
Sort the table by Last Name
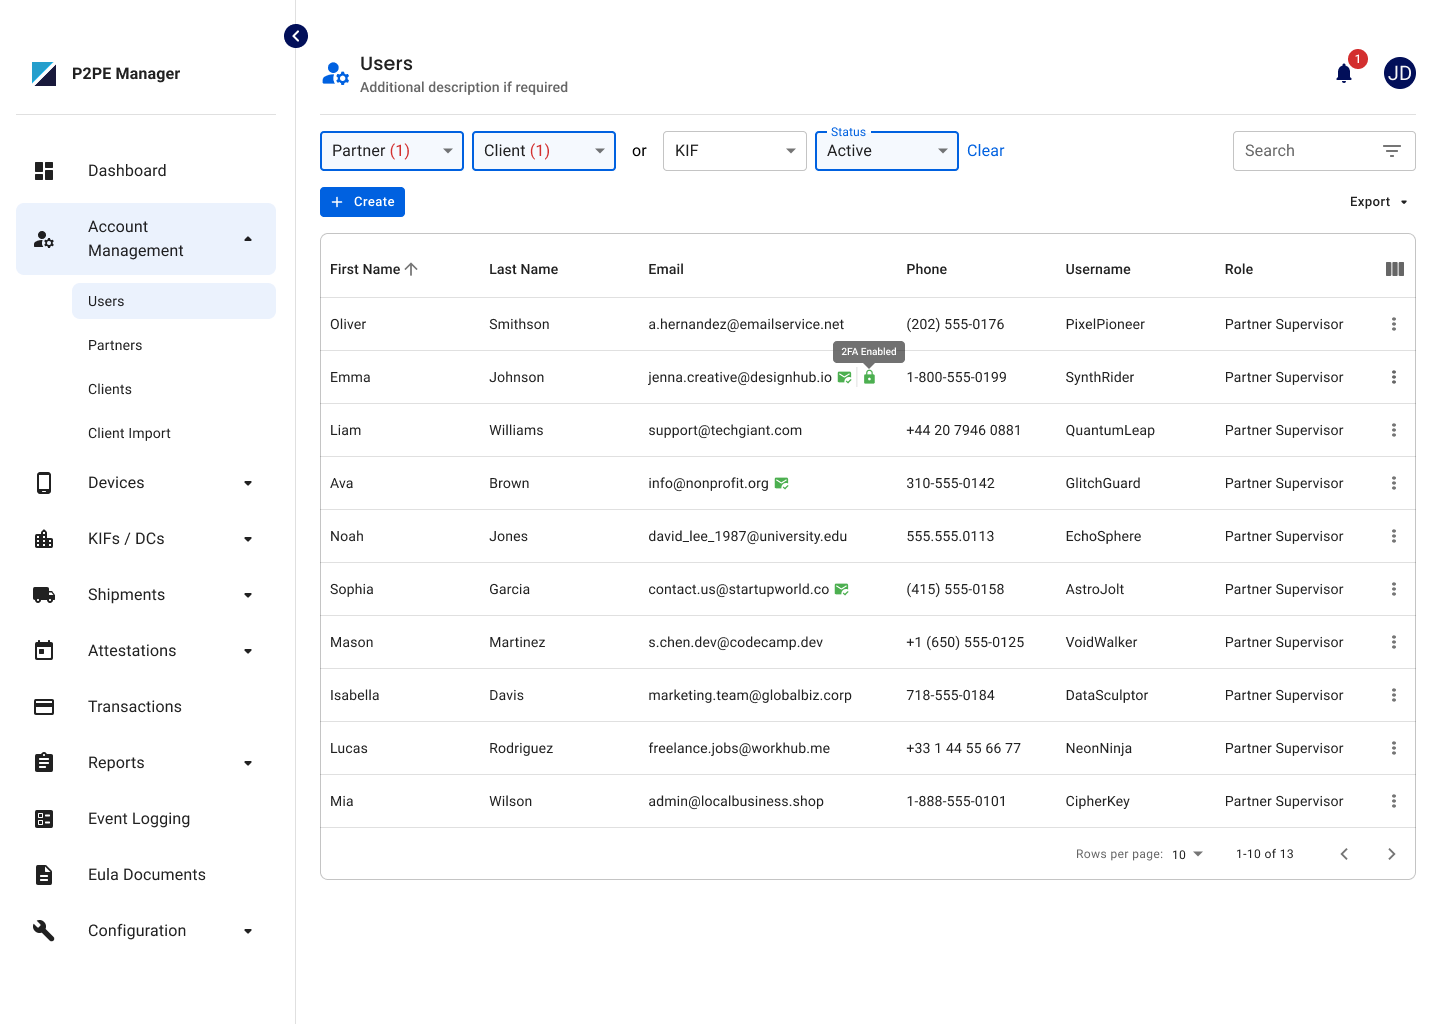(x=523, y=269)
